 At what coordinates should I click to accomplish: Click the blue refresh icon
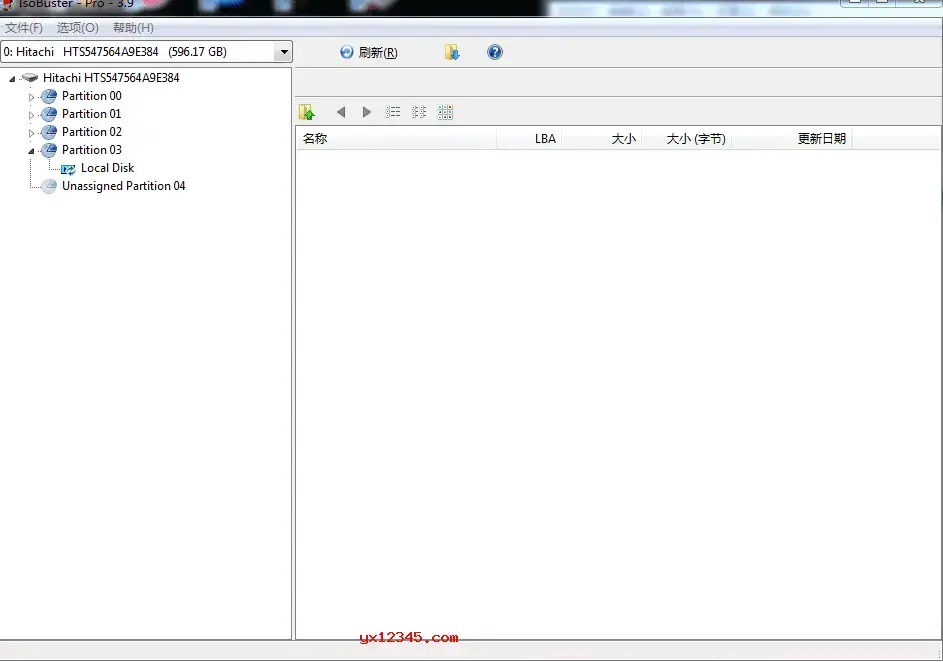coord(346,52)
